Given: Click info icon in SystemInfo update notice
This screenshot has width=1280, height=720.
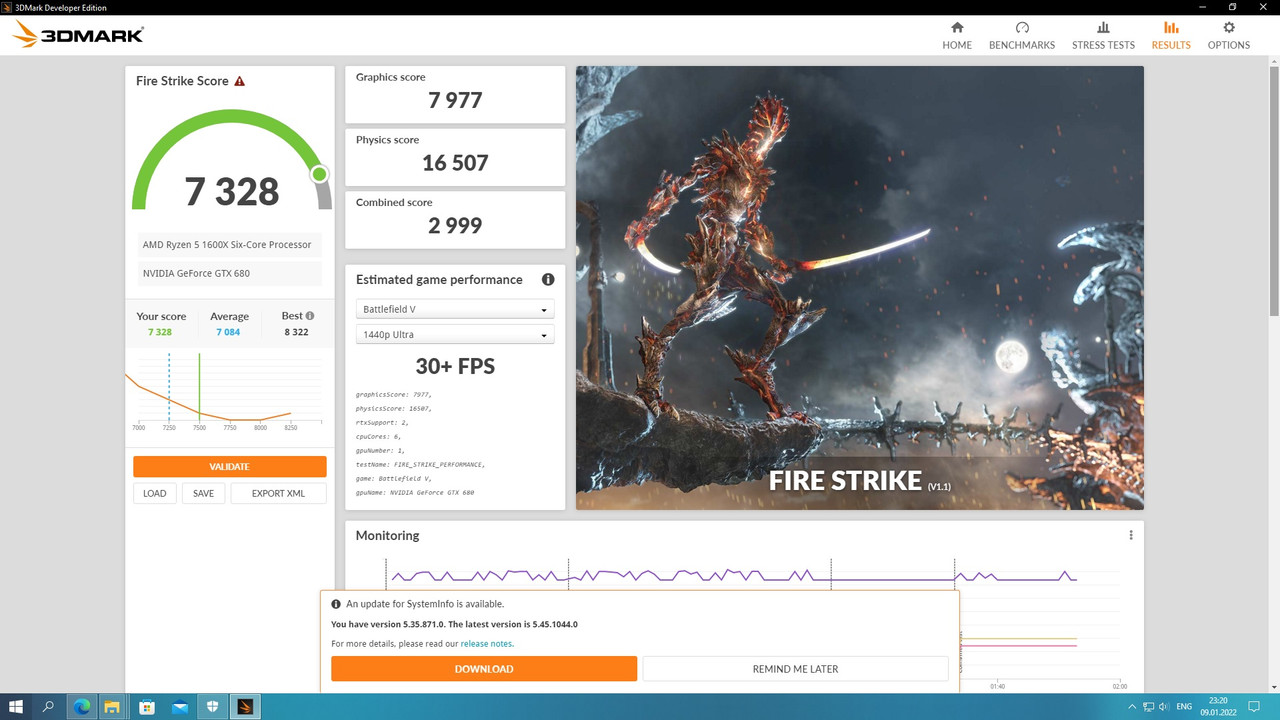Looking at the screenshot, I should (336, 604).
